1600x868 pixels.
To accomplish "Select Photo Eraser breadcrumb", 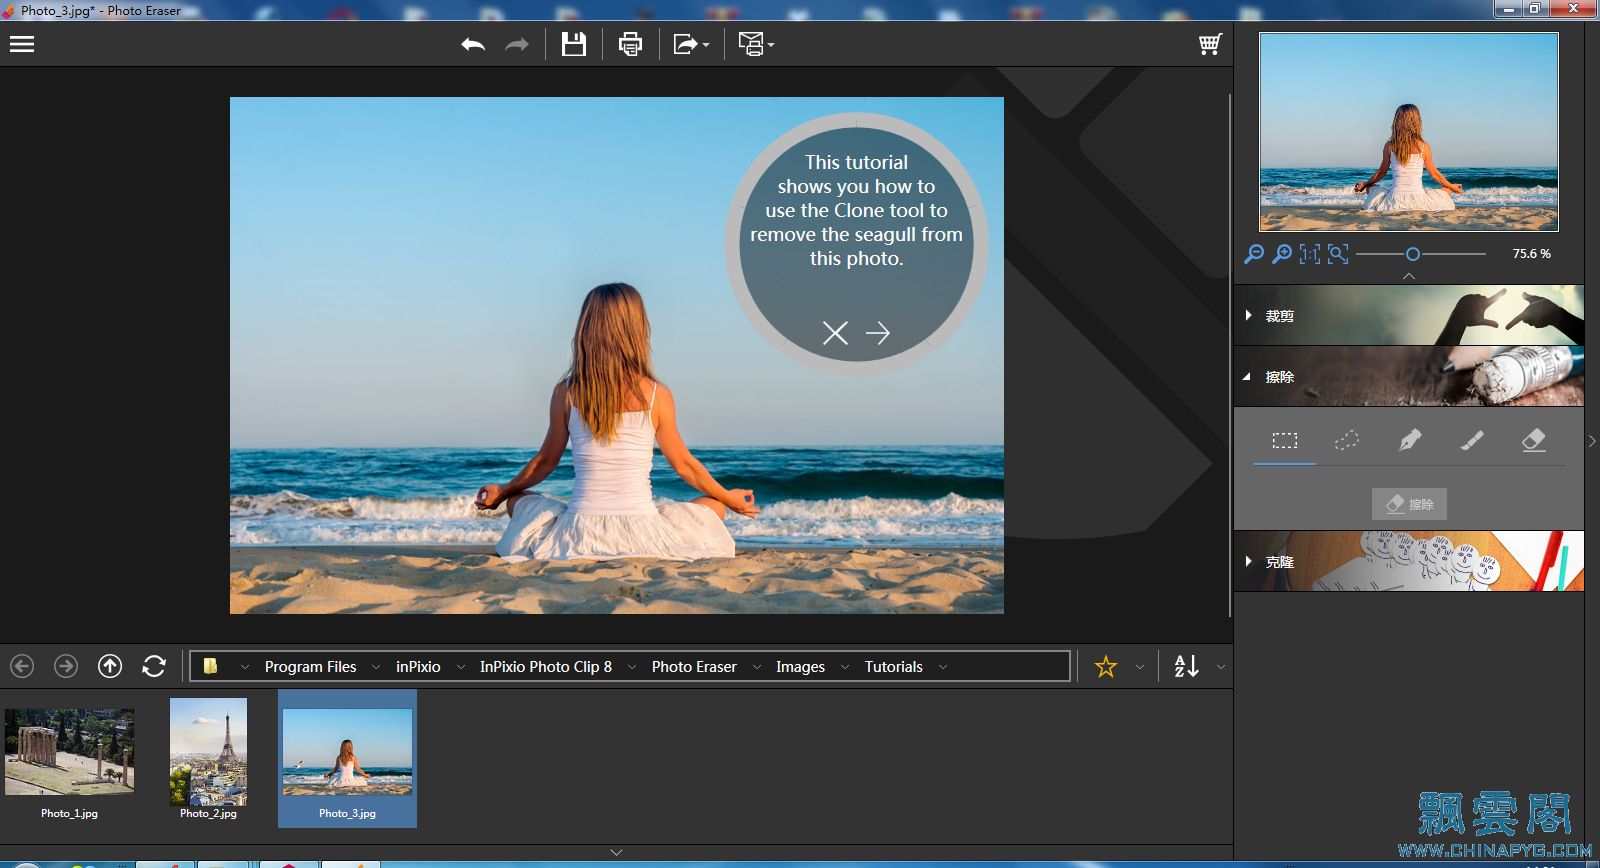I will 694,667.
